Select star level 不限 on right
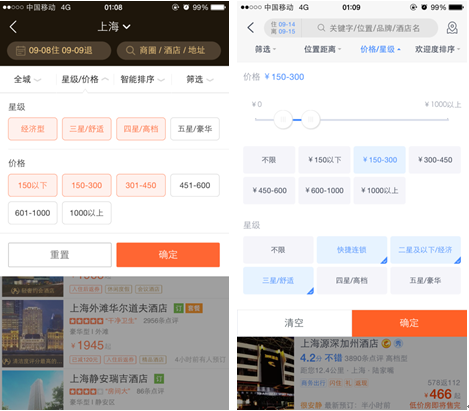Screen dimensions: 469x411 click(x=278, y=250)
